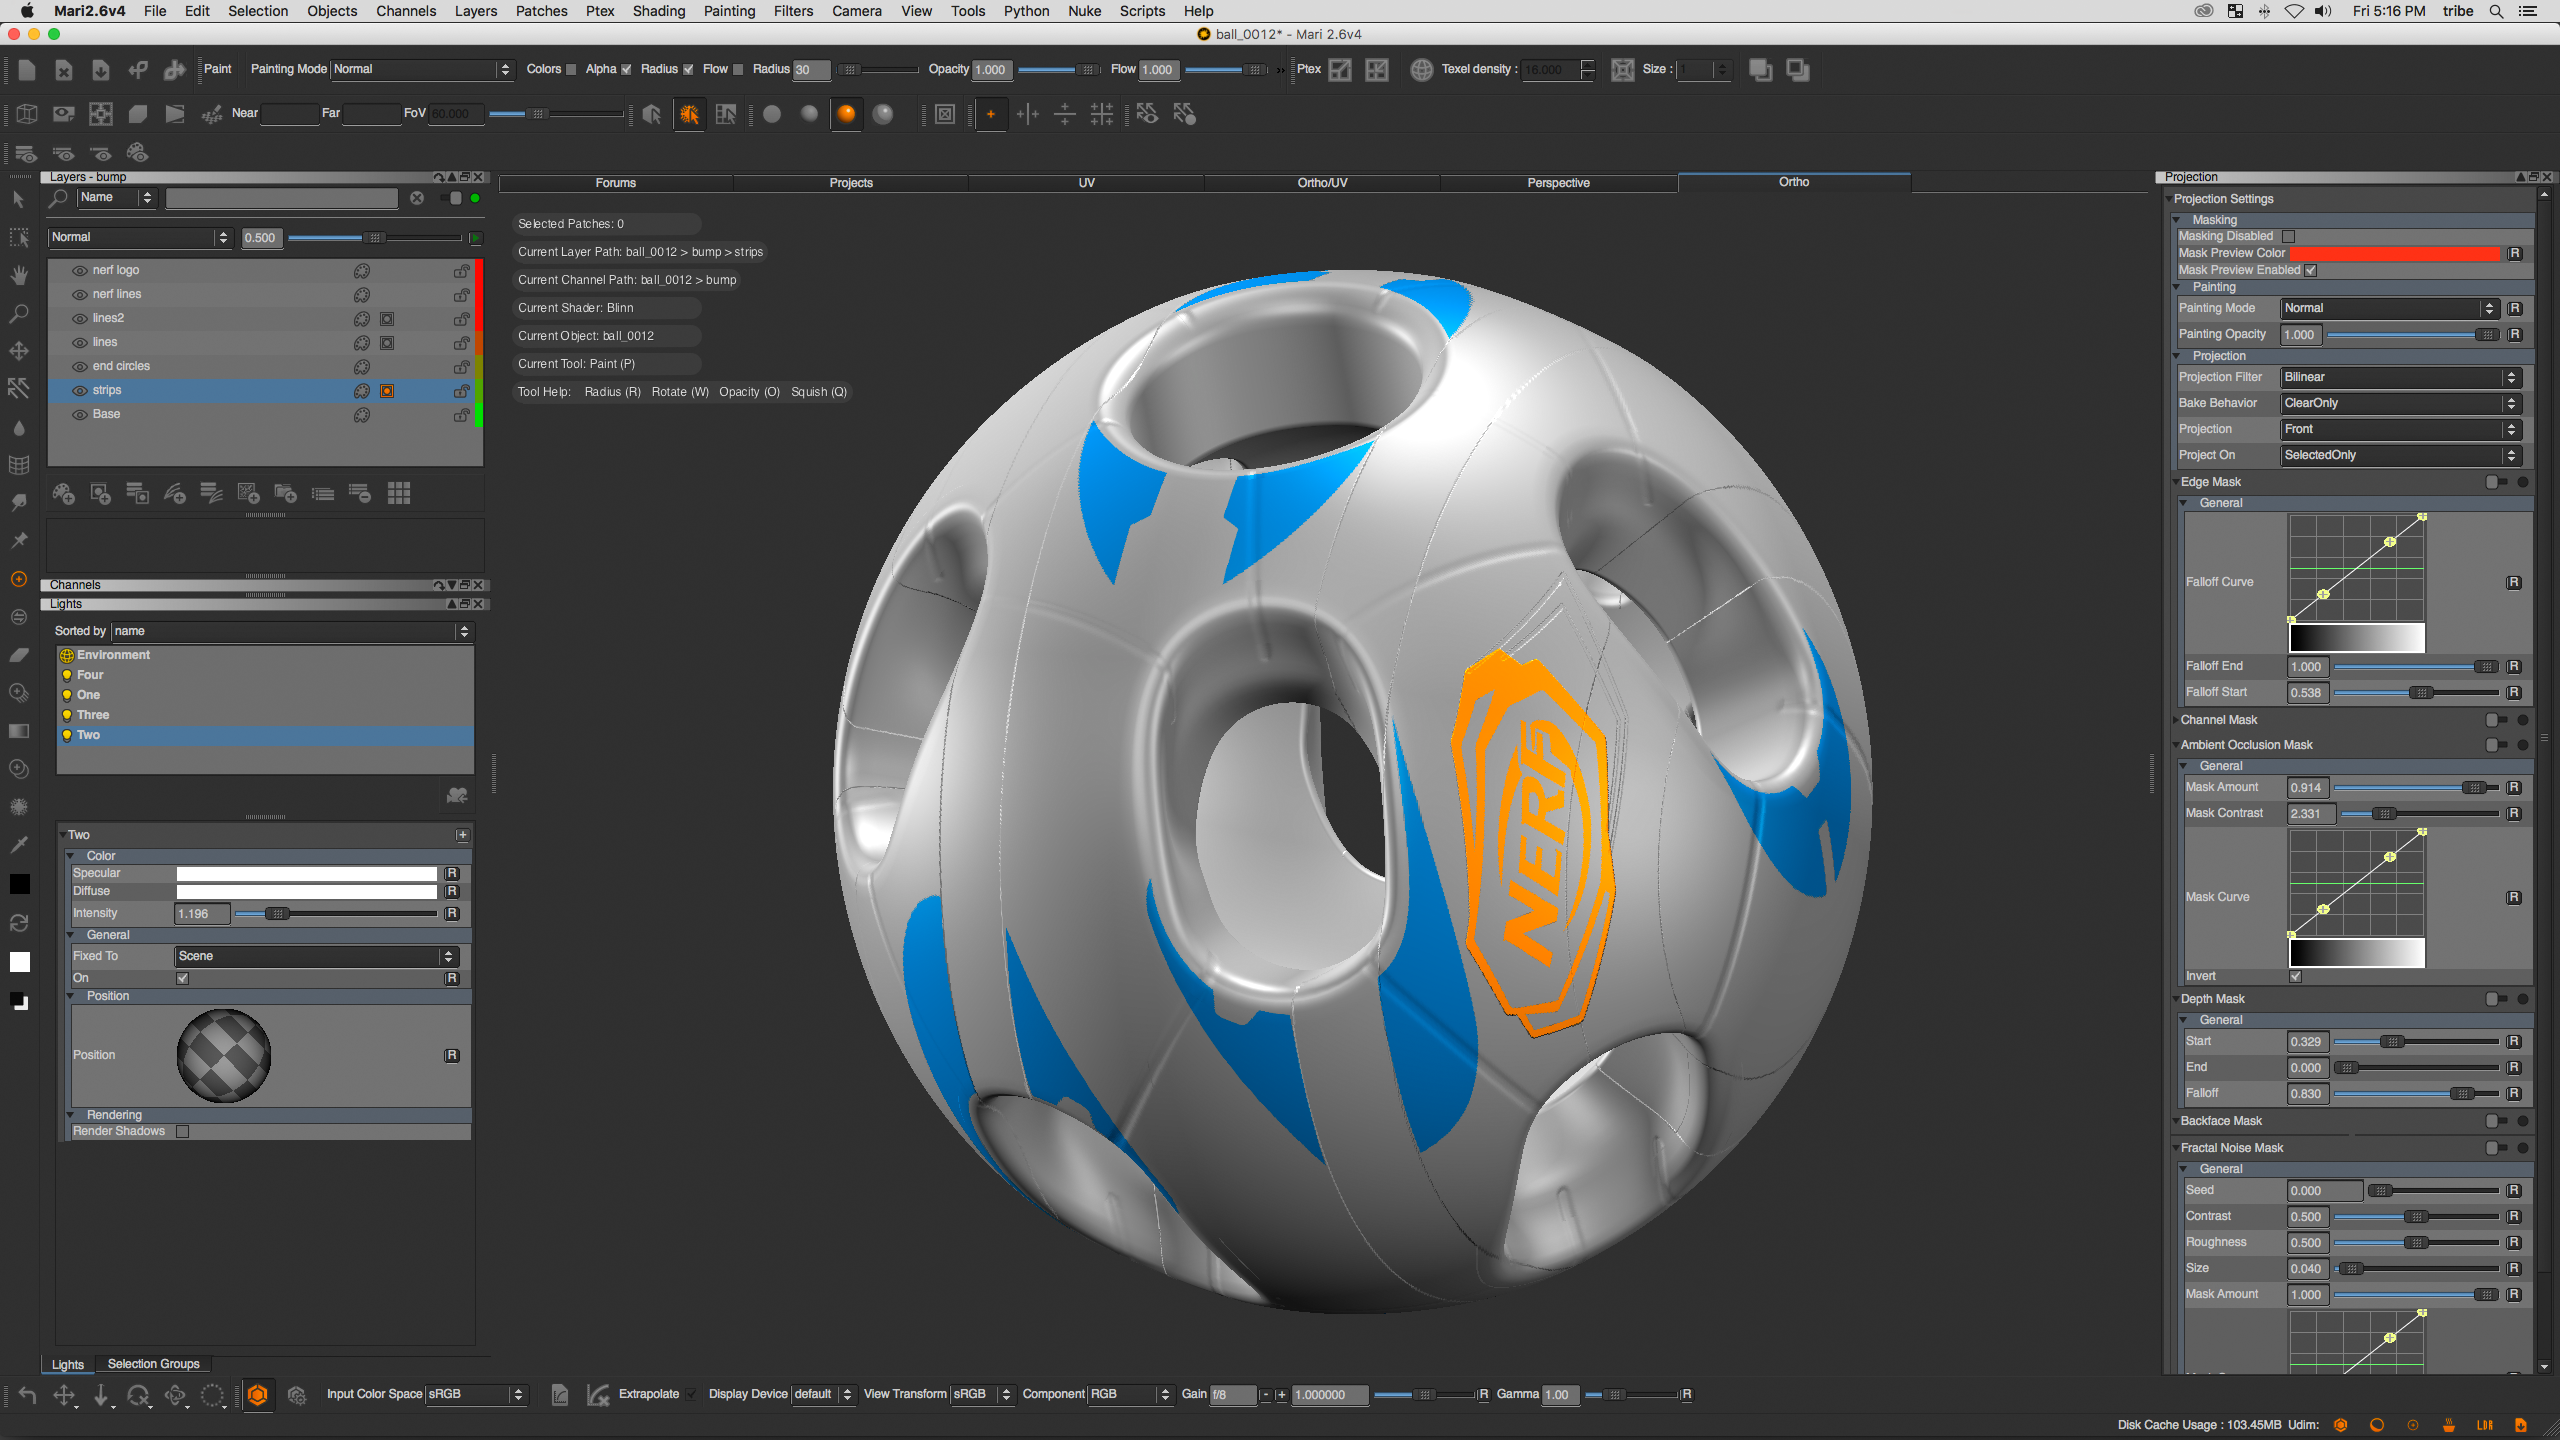
Task: Uncheck the Alpha checkbox in Paint toolbar
Action: pyautogui.click(x=626, y=70)
